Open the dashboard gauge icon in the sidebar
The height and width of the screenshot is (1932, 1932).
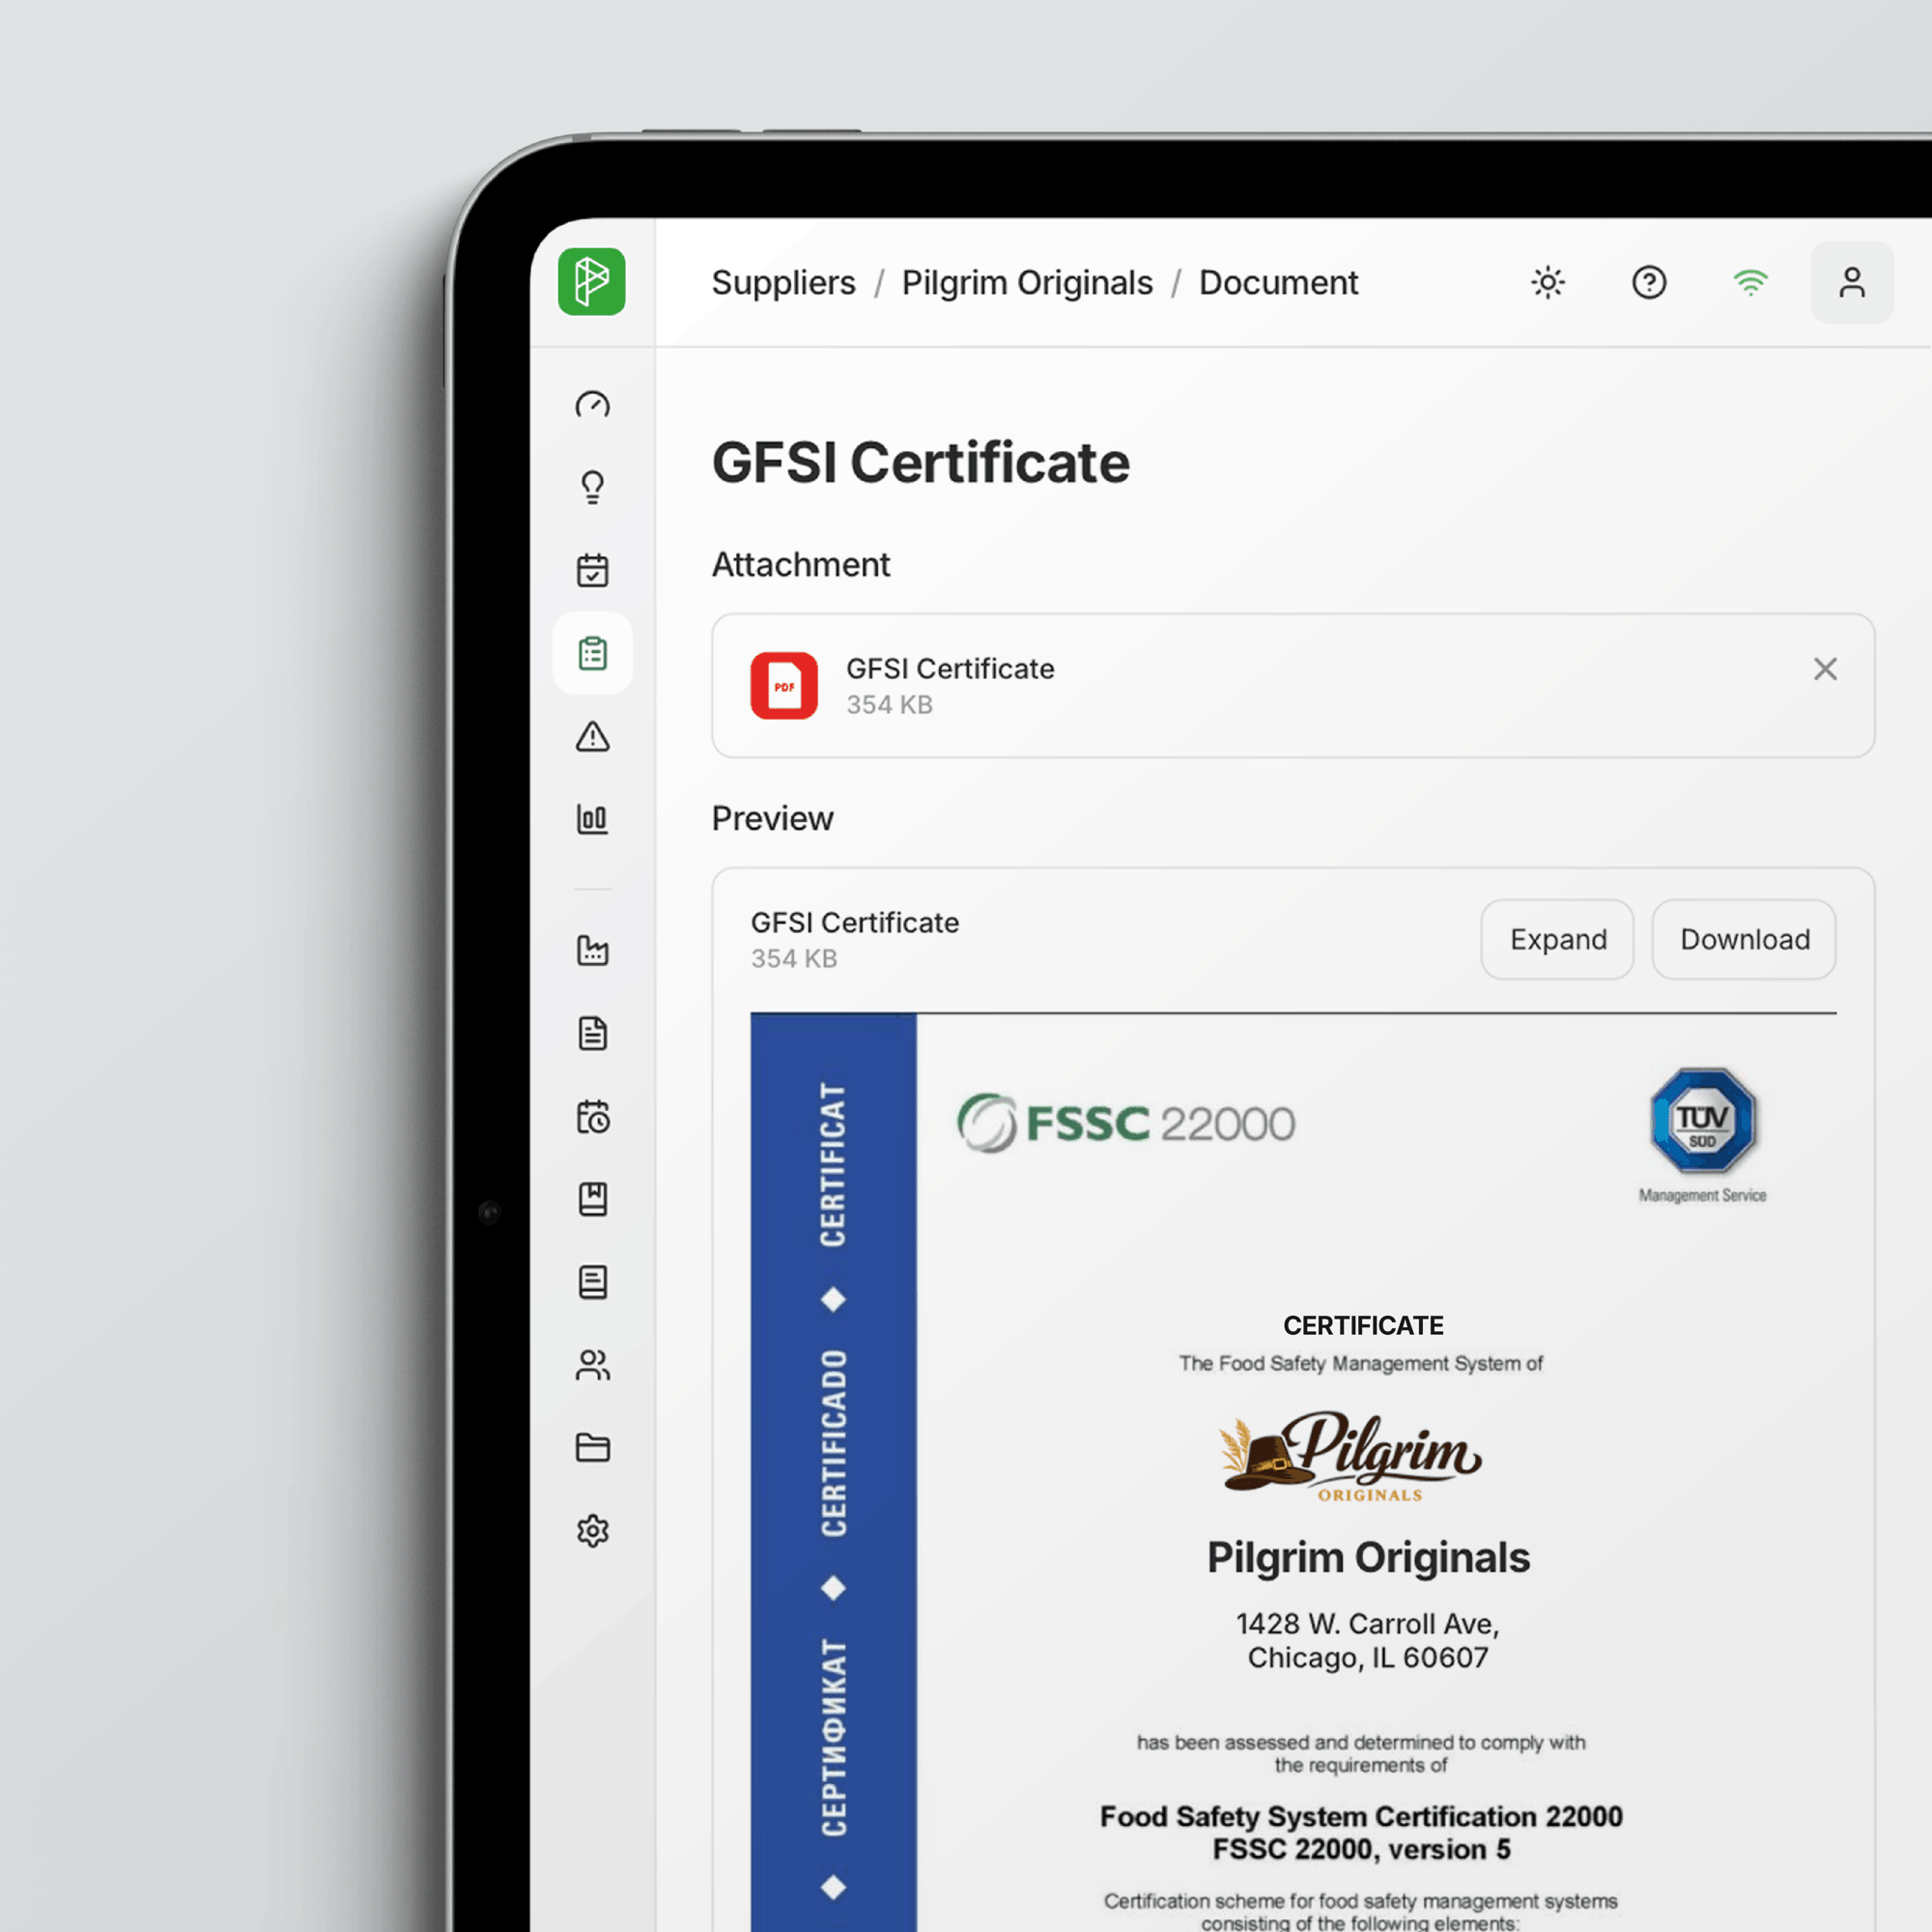593,405
